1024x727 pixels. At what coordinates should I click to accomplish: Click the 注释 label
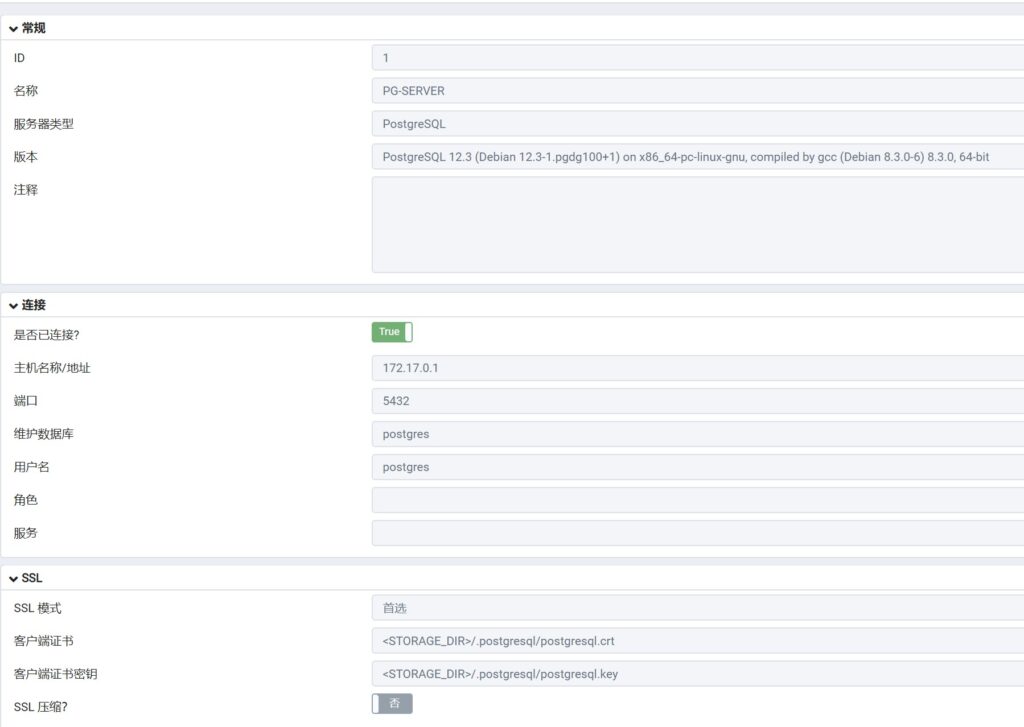click(25, 190)
